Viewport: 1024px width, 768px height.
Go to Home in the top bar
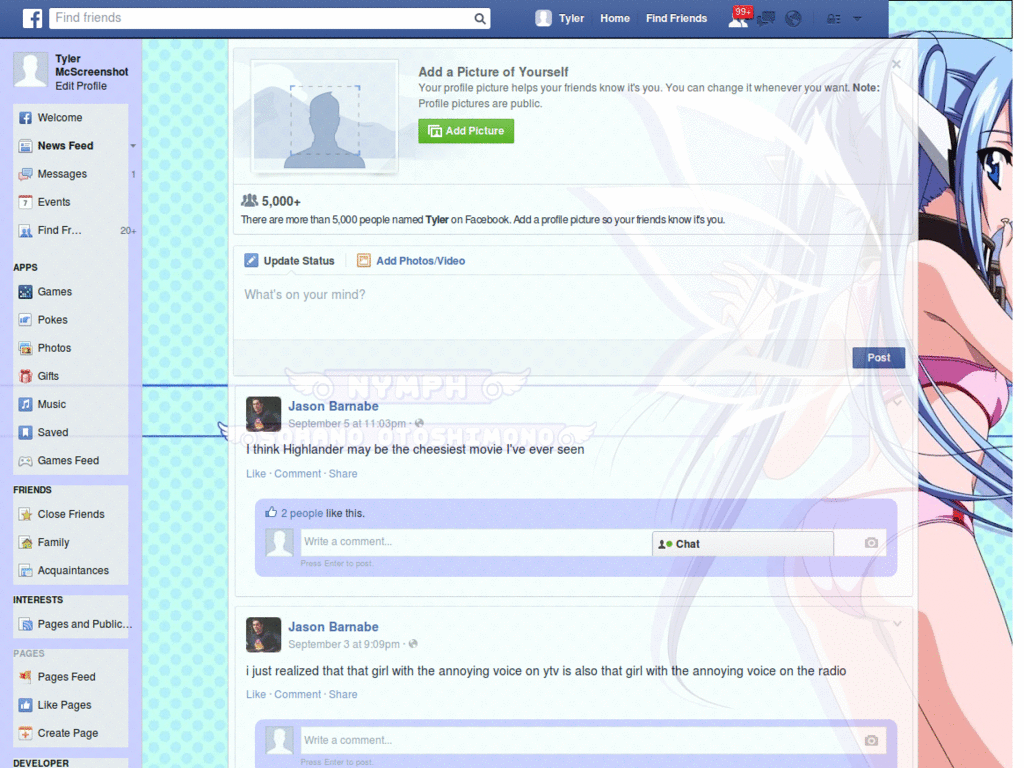click(x=615, y=18)
